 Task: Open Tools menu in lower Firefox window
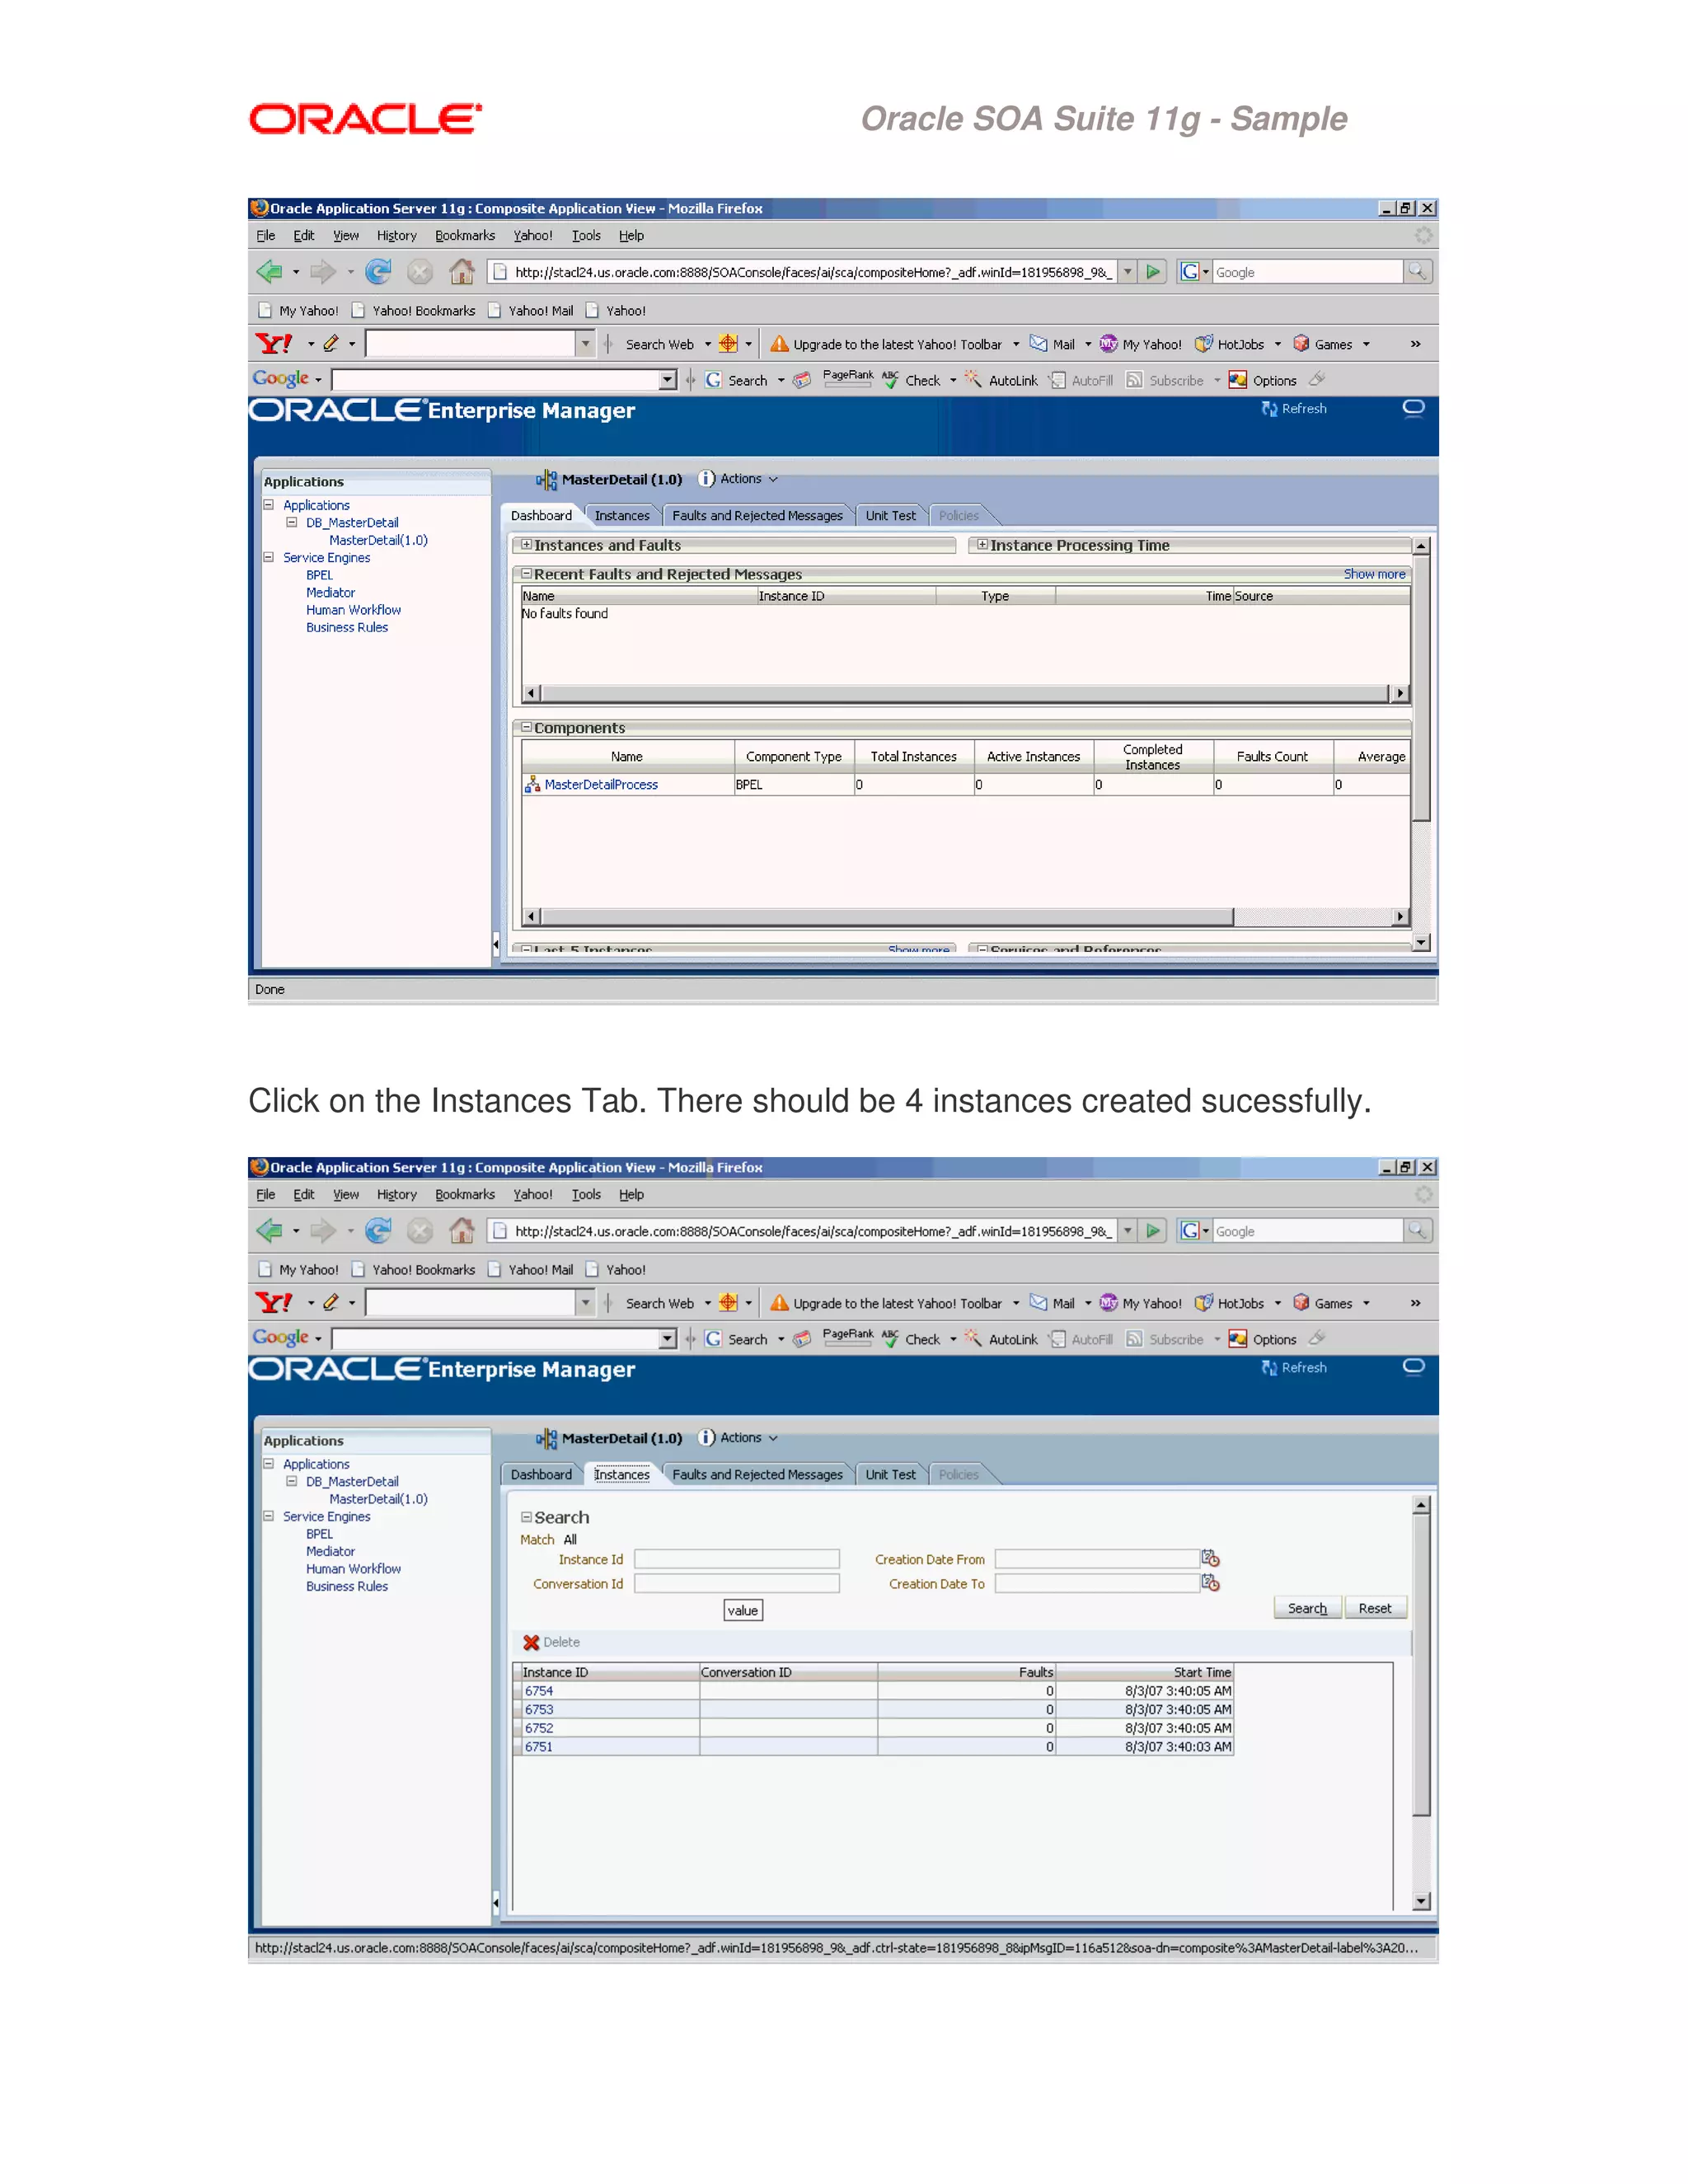[x=586, y=1195]
